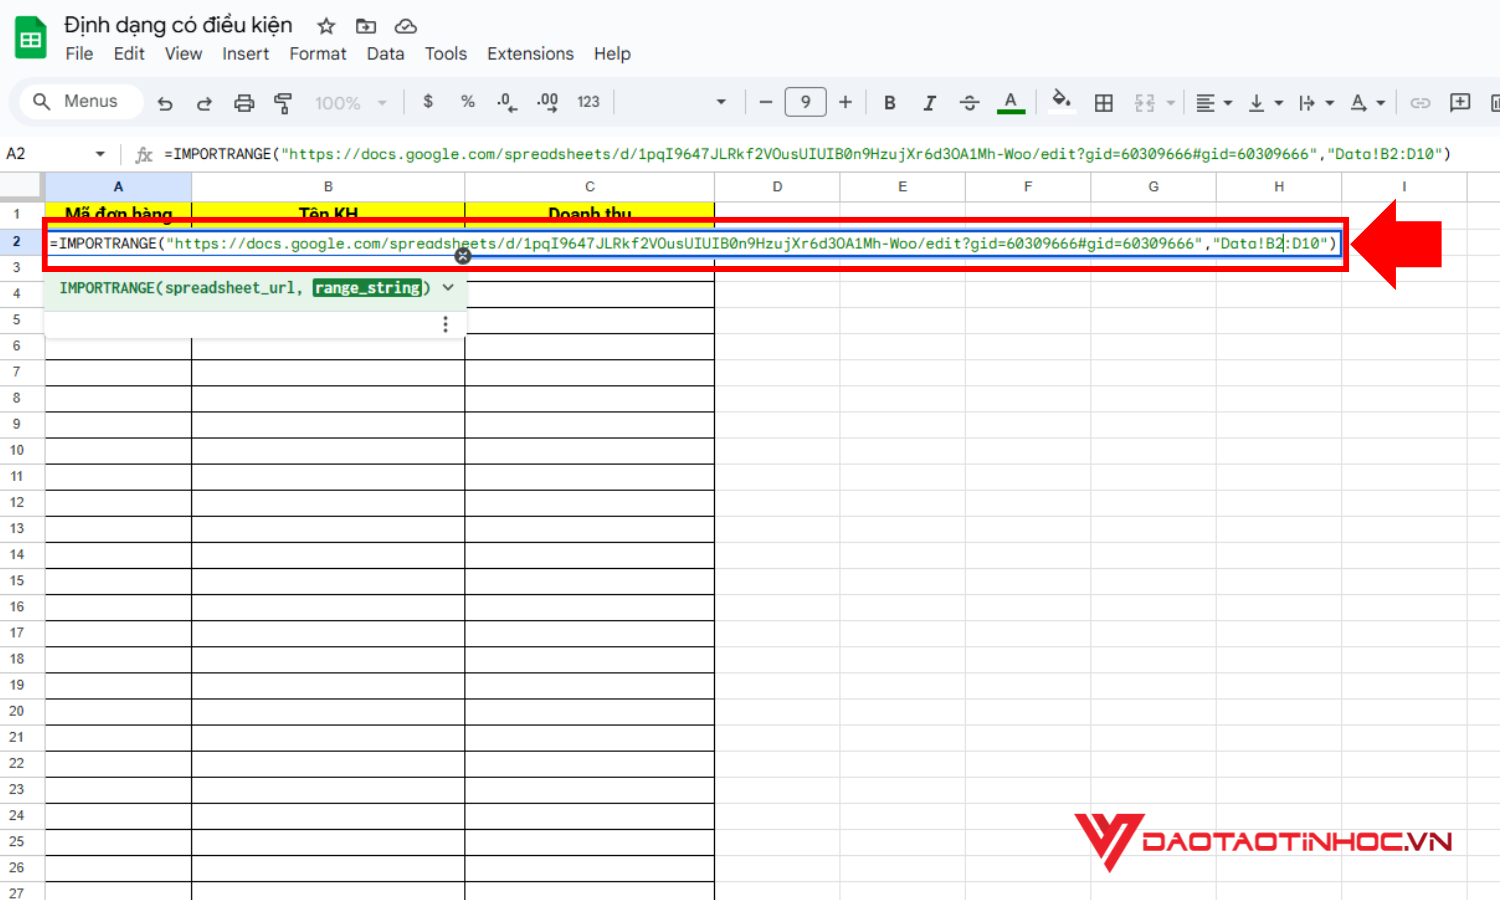Click range_string in the formula hint
Image resolution: width=1500 pixels, height=900 pixels.
point(367,288)
